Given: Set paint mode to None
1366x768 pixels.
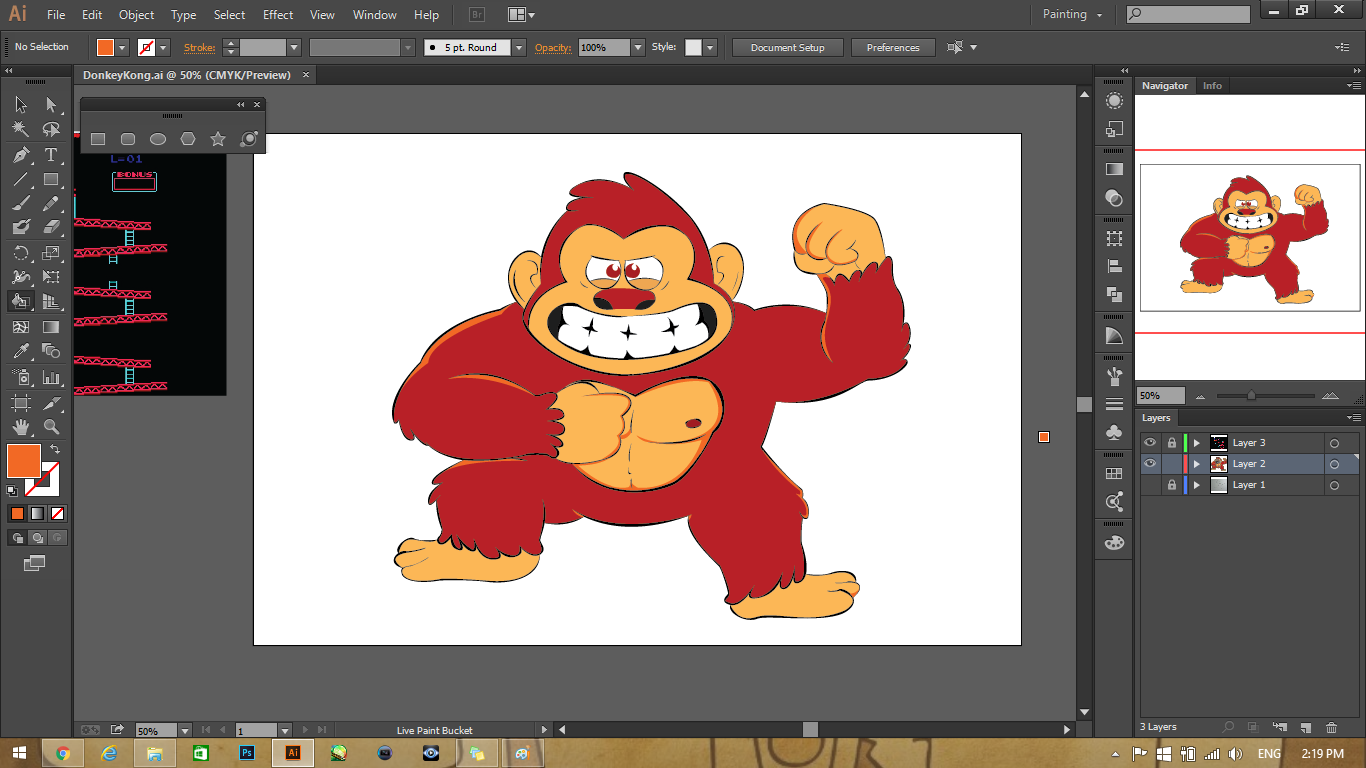Looking at the screenshot, I should (58, 513).
